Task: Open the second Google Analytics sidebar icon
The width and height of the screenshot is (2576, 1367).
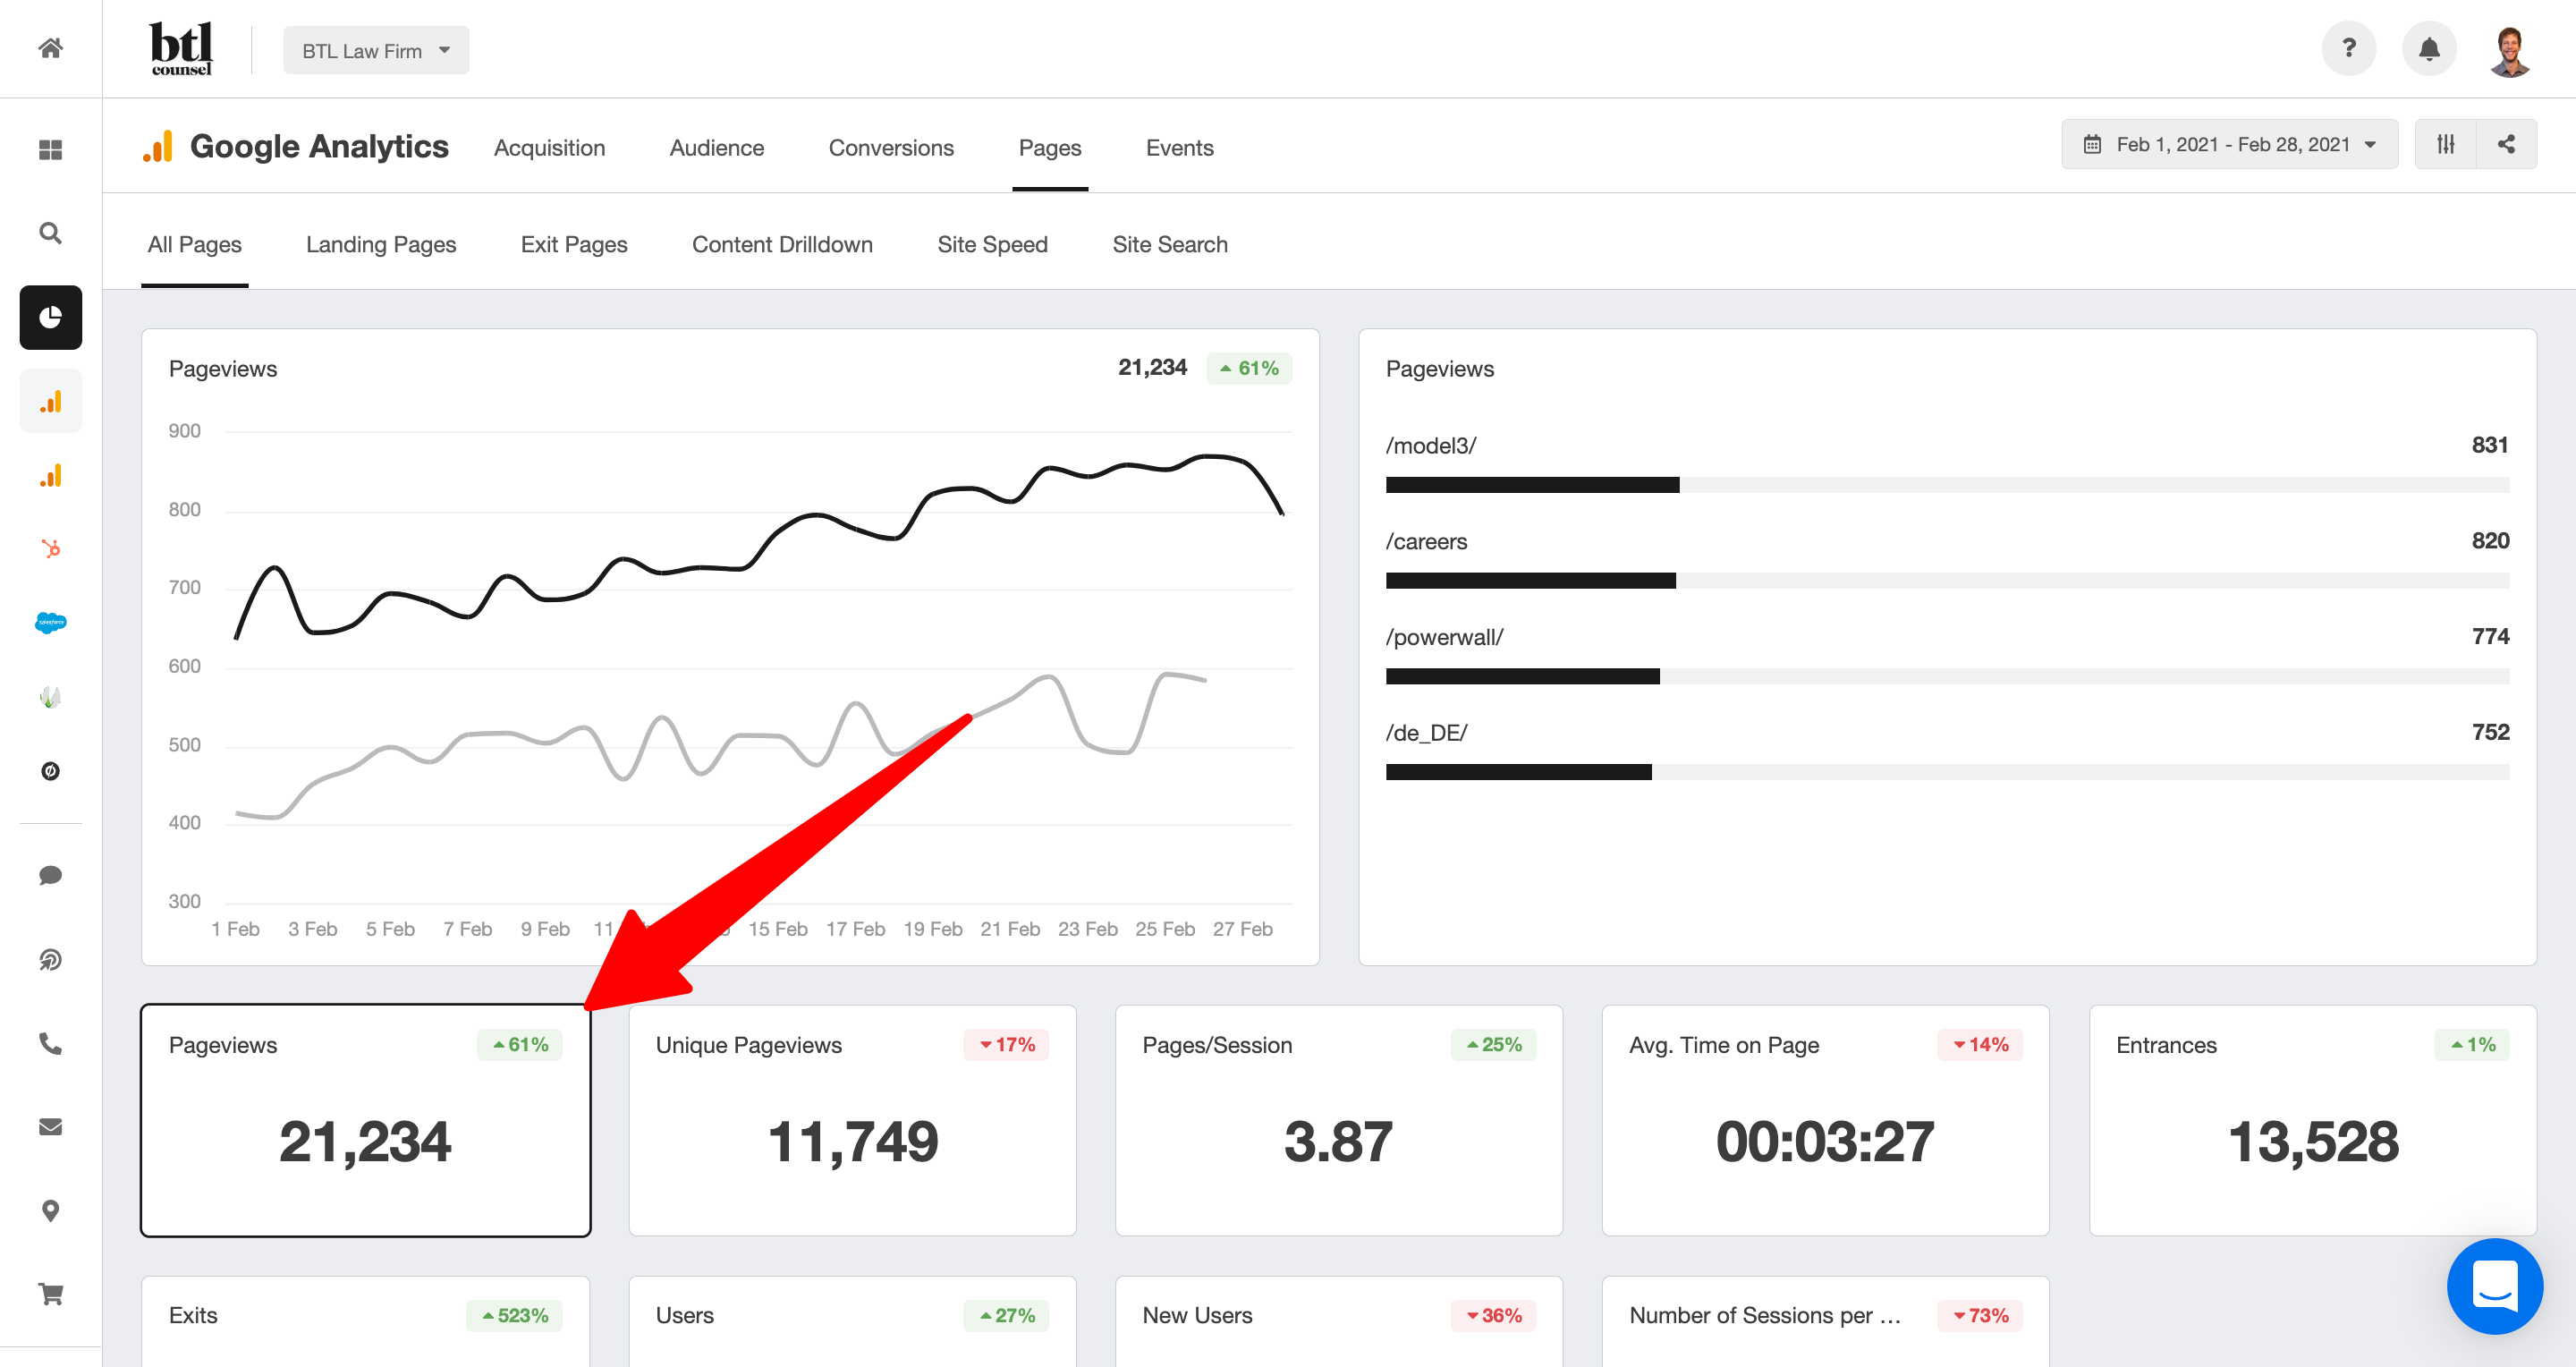Action: coord(50,475)
